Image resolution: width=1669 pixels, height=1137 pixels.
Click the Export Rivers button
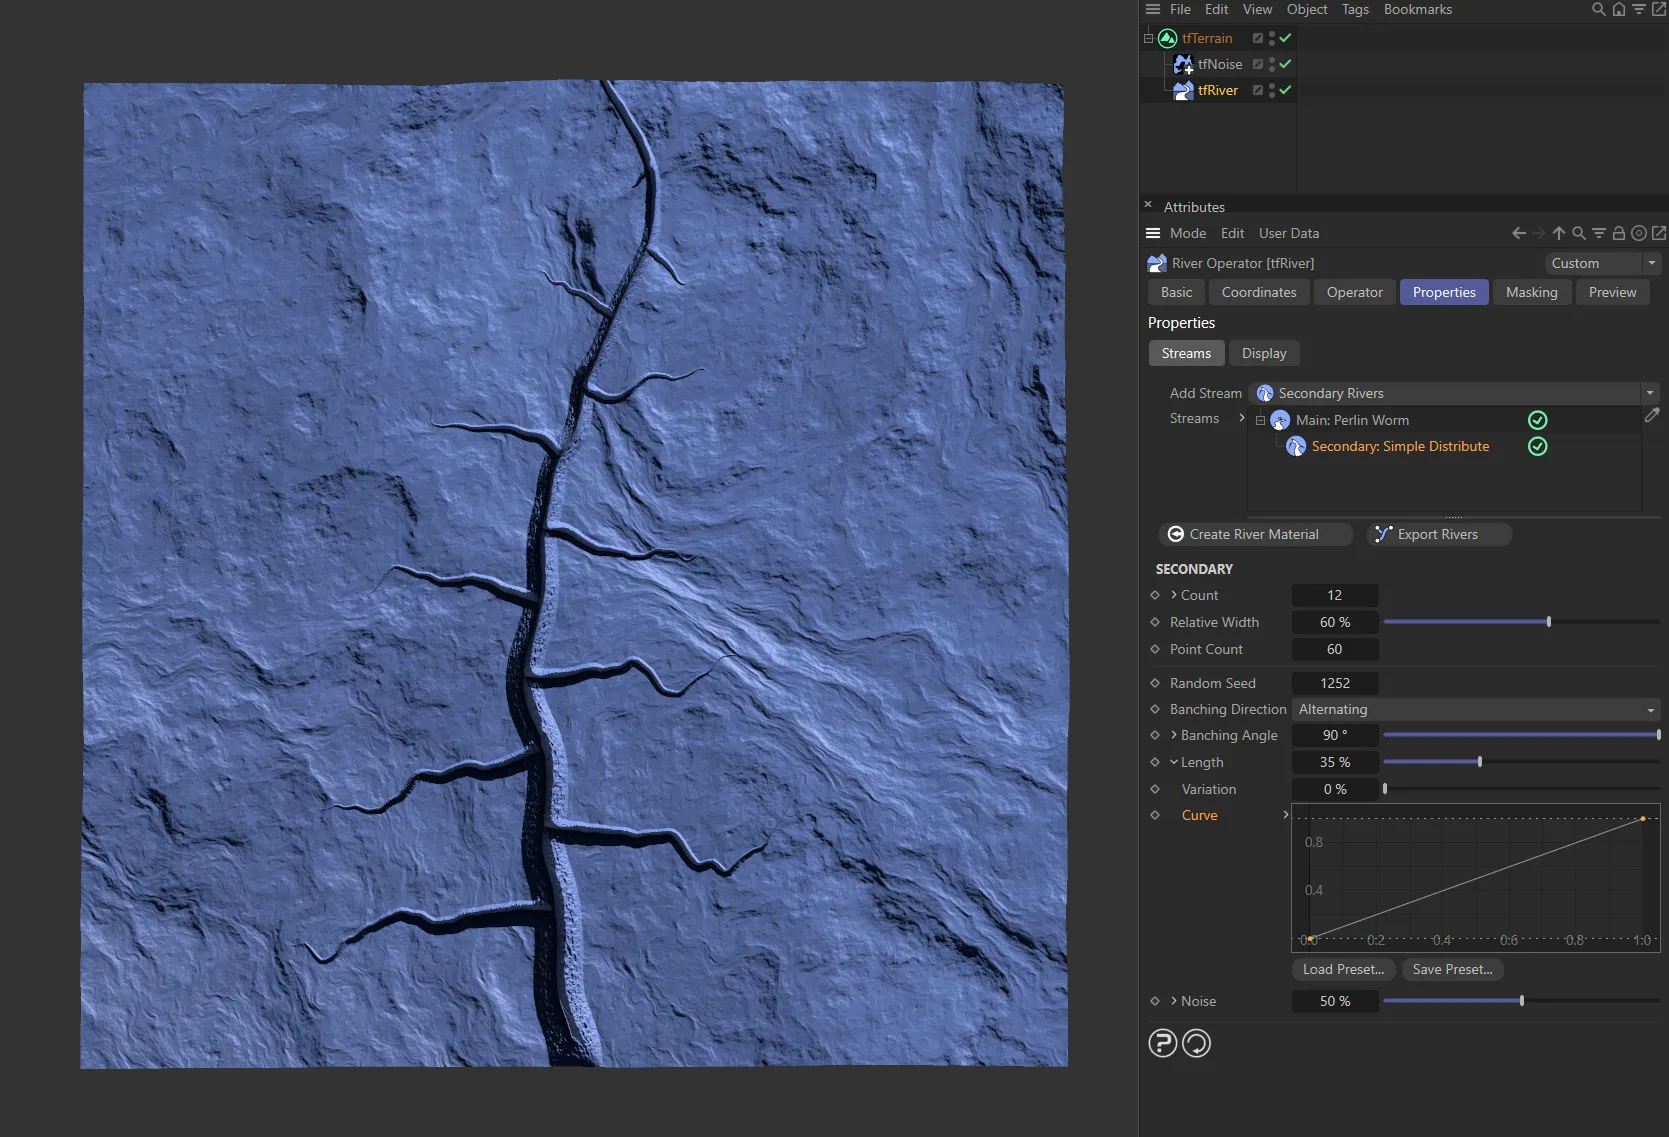click(1438, 534)
